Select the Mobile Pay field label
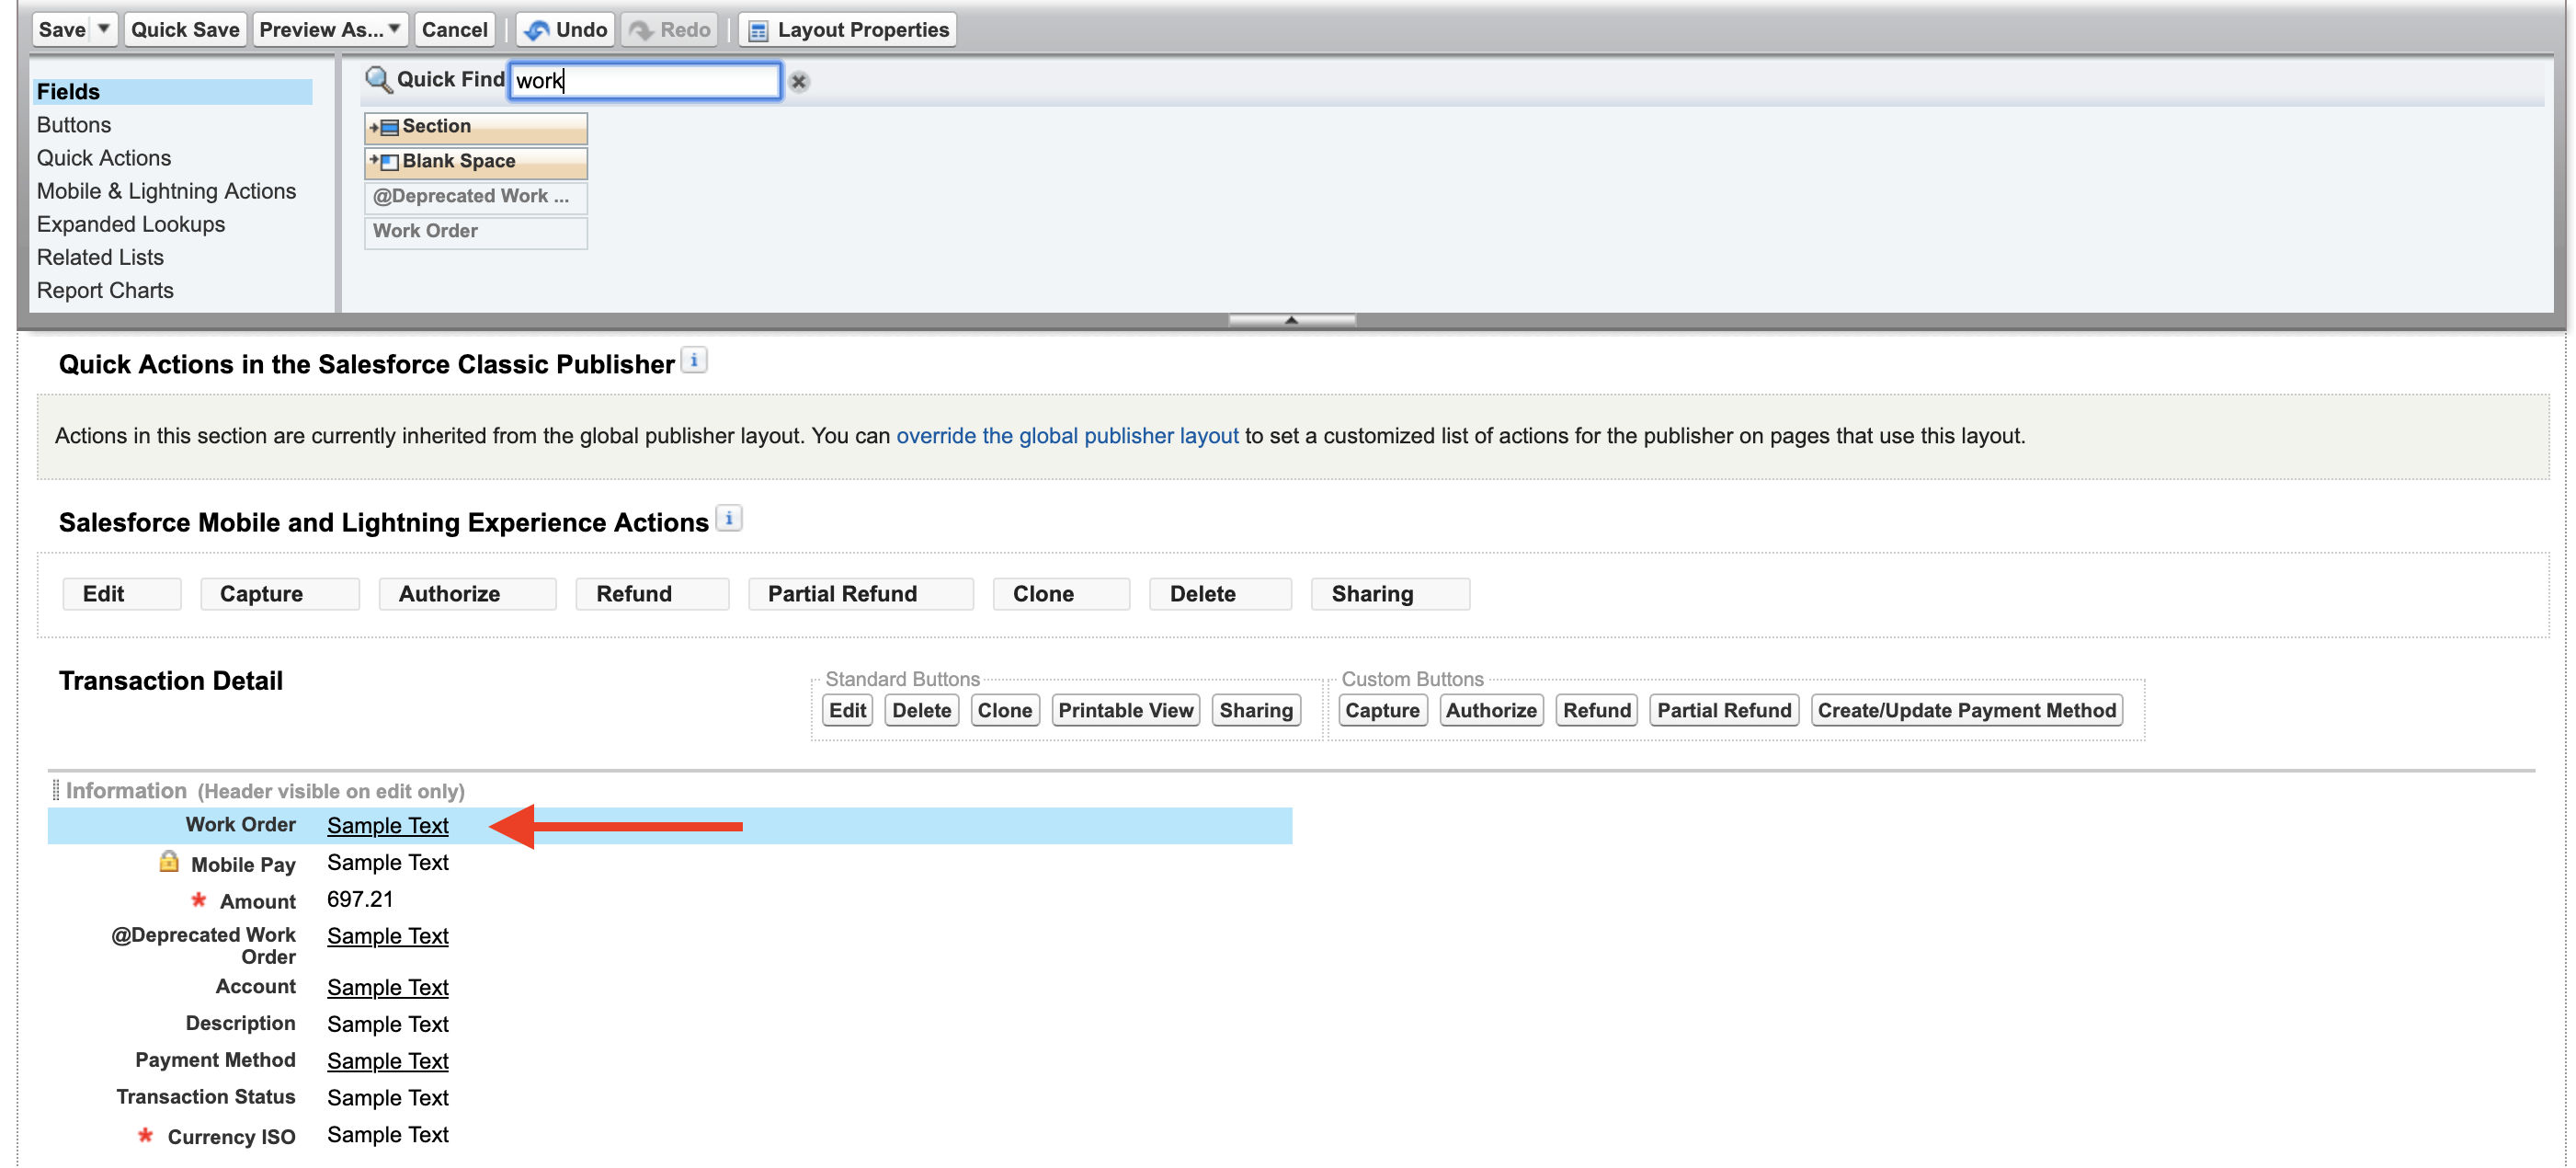2576x1168 pixels. pyautogui.click(x=243, y=864)
